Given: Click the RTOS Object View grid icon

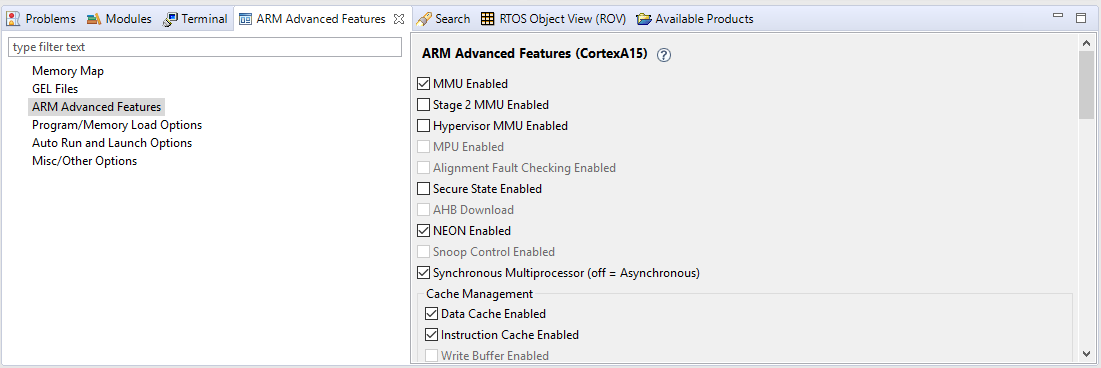Looking at the screenshot, I should click(x=487, y=19).
